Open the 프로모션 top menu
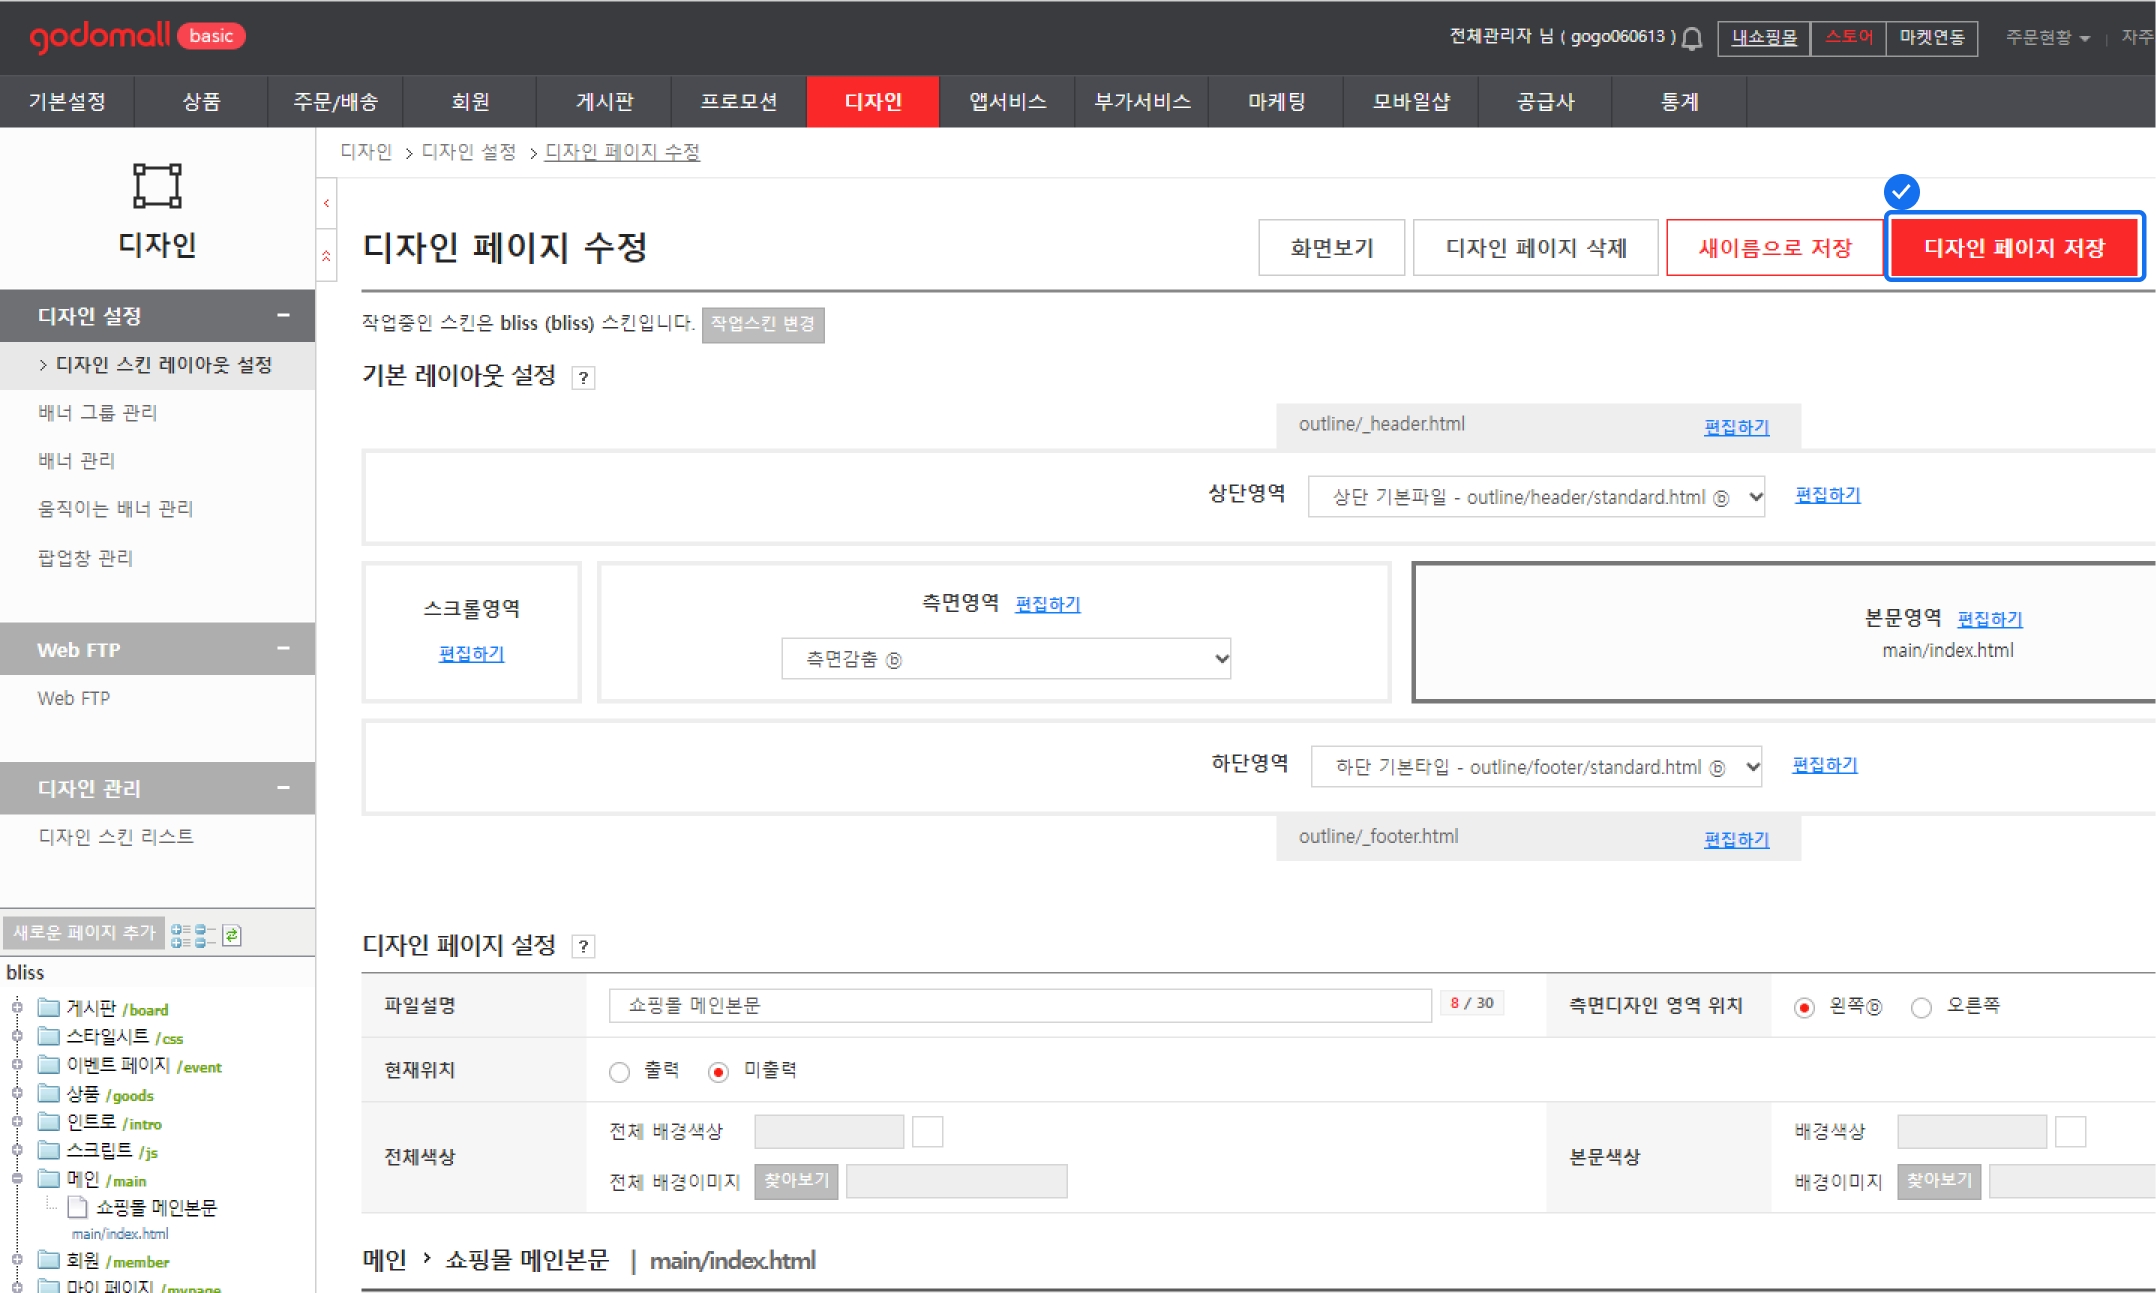The image size is (2156, 1293). coord(738,101)
